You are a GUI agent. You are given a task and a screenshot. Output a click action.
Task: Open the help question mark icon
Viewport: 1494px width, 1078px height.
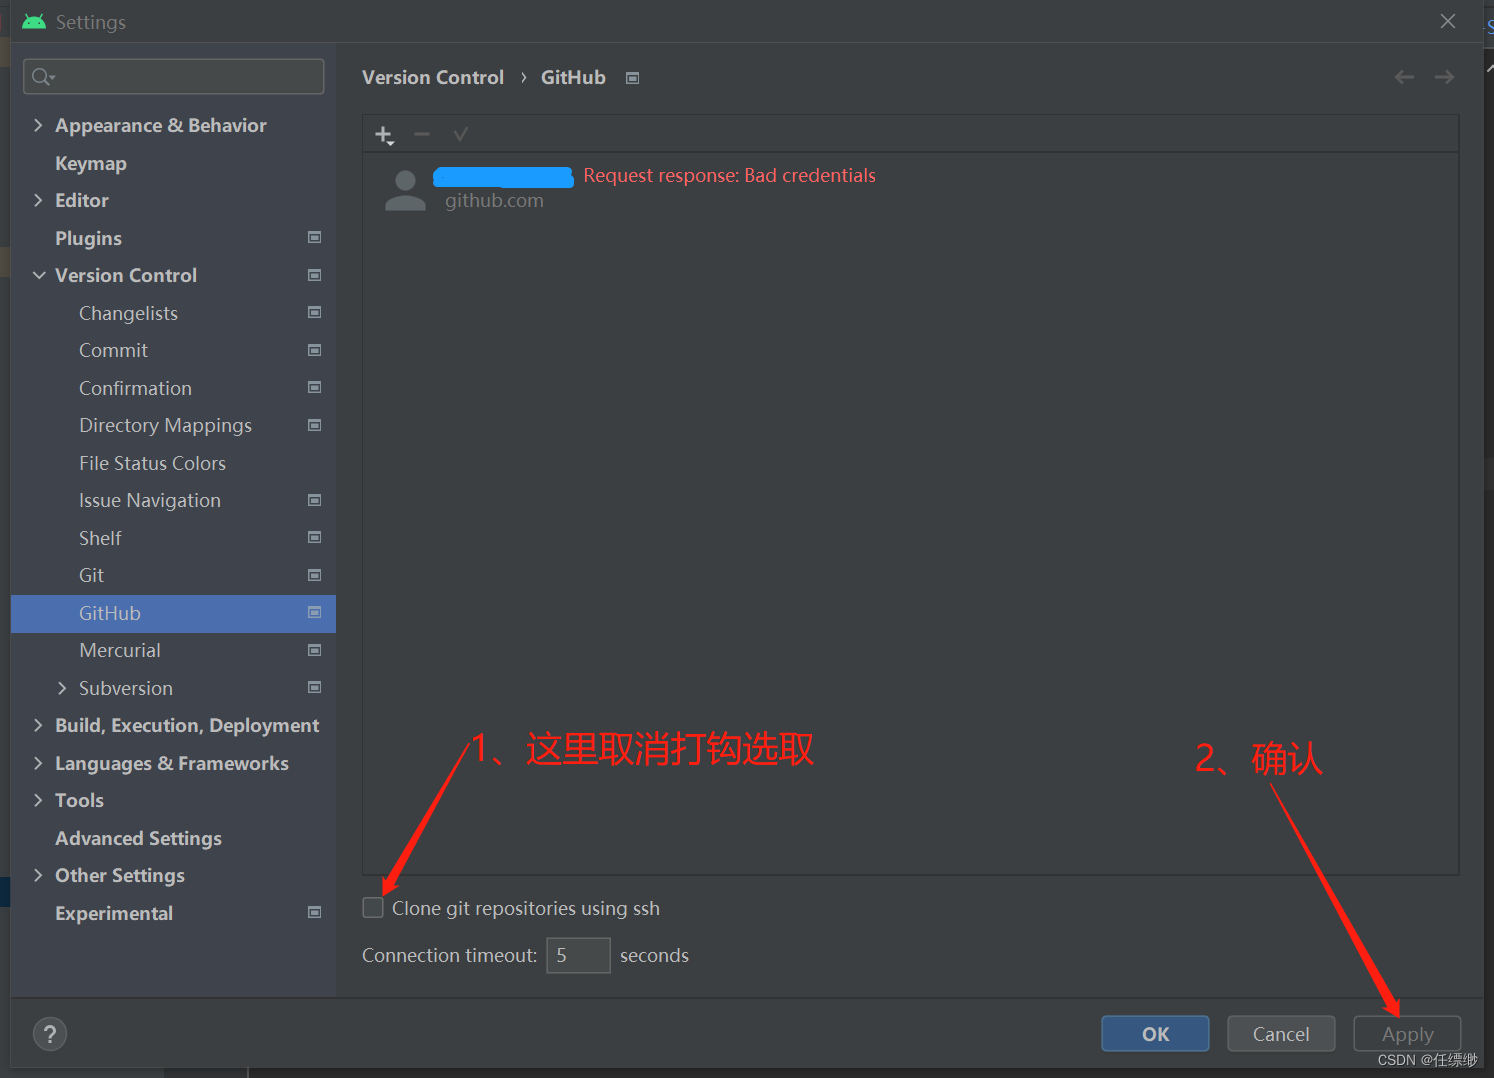click(50, 1034)
